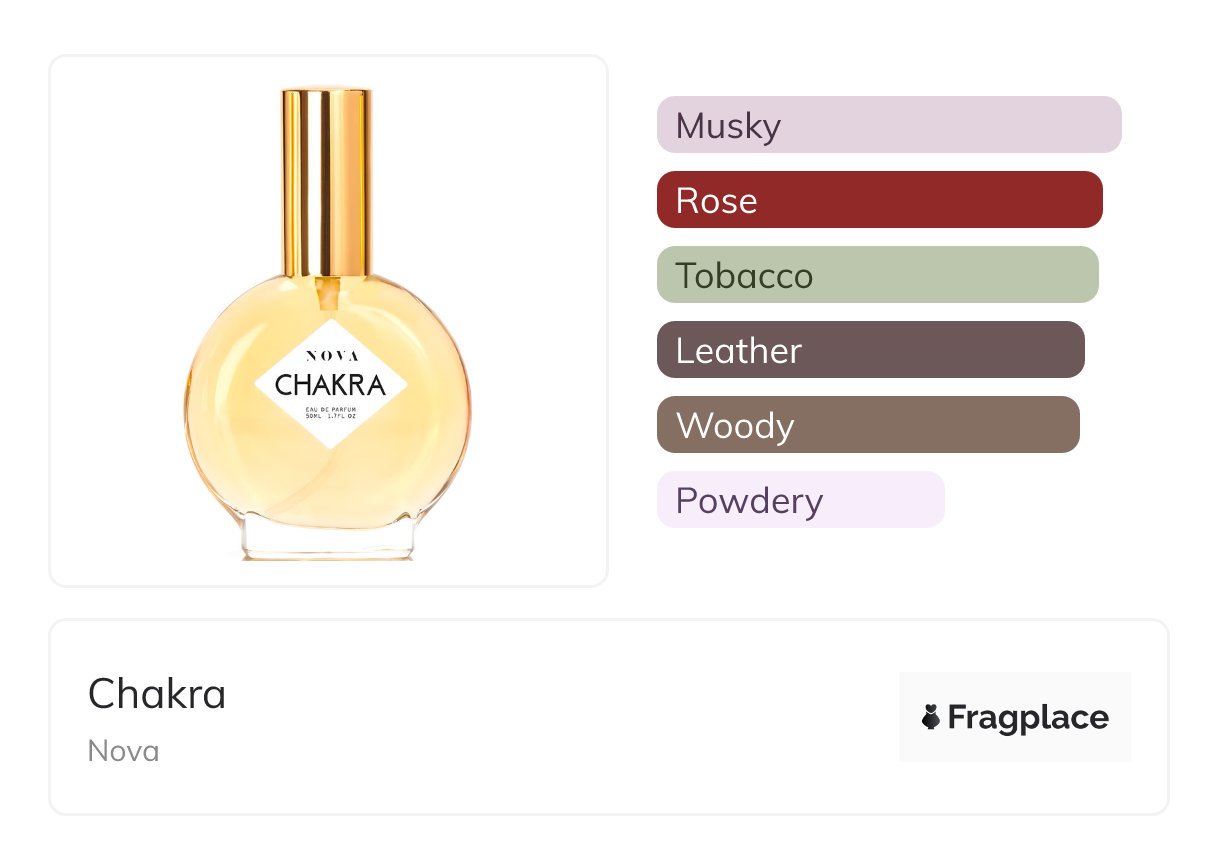Screen dimensions: 1218x864
Task: Select the Powdery accord bar
Action: pos(800,500)
